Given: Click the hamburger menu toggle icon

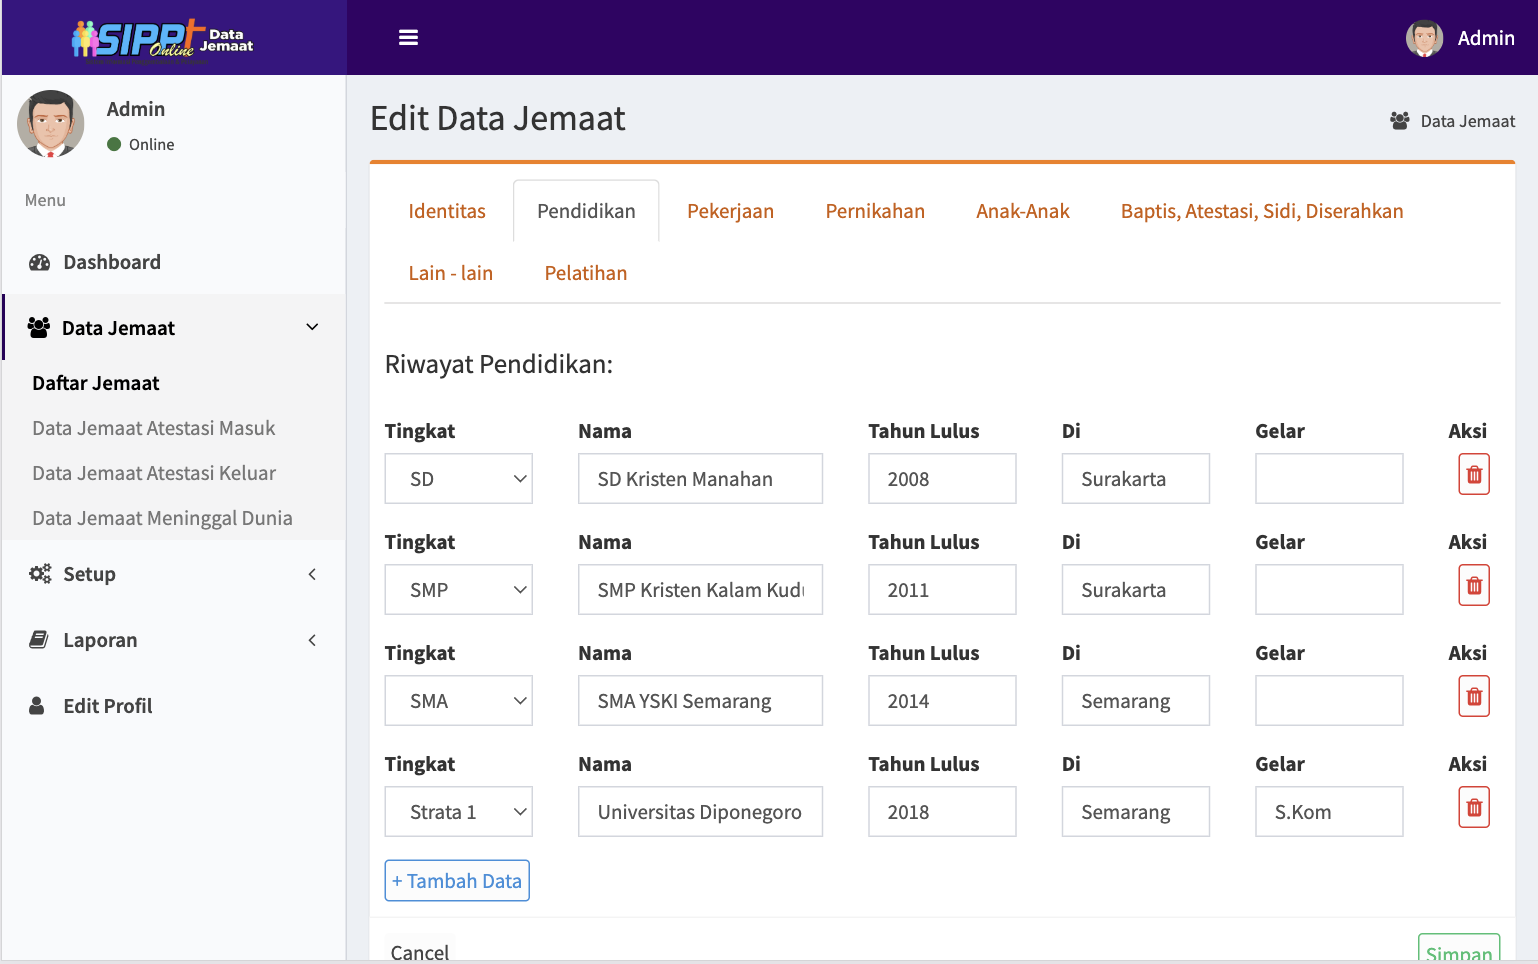Looking at the screenshot, I should (408, 38).
